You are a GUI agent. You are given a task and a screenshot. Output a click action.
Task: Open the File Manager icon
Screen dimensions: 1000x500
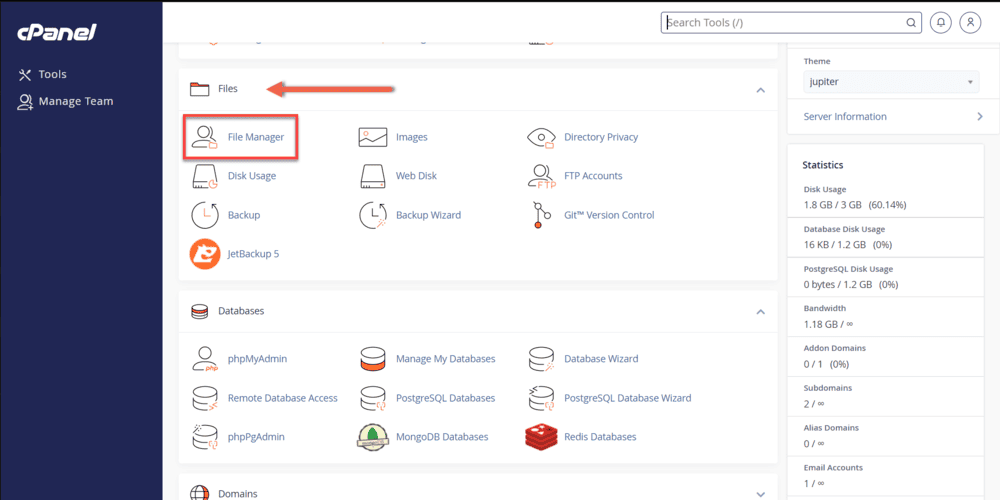205,137
